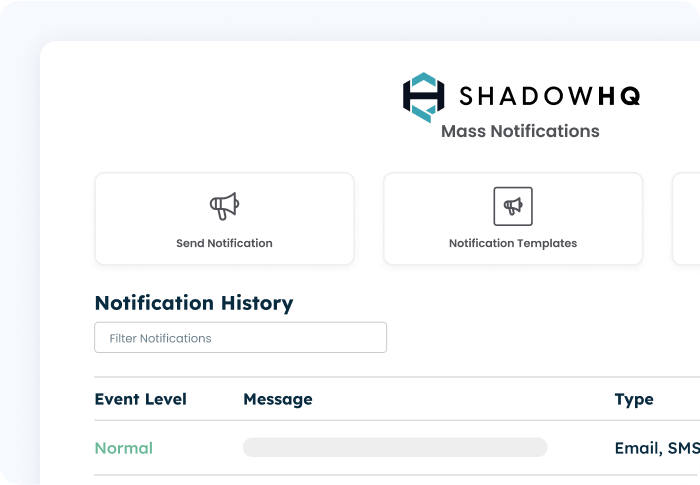The image size is (700, 485).
Task: Click the megaphone icon for Send Notification
Action: [x=224, y=206]
